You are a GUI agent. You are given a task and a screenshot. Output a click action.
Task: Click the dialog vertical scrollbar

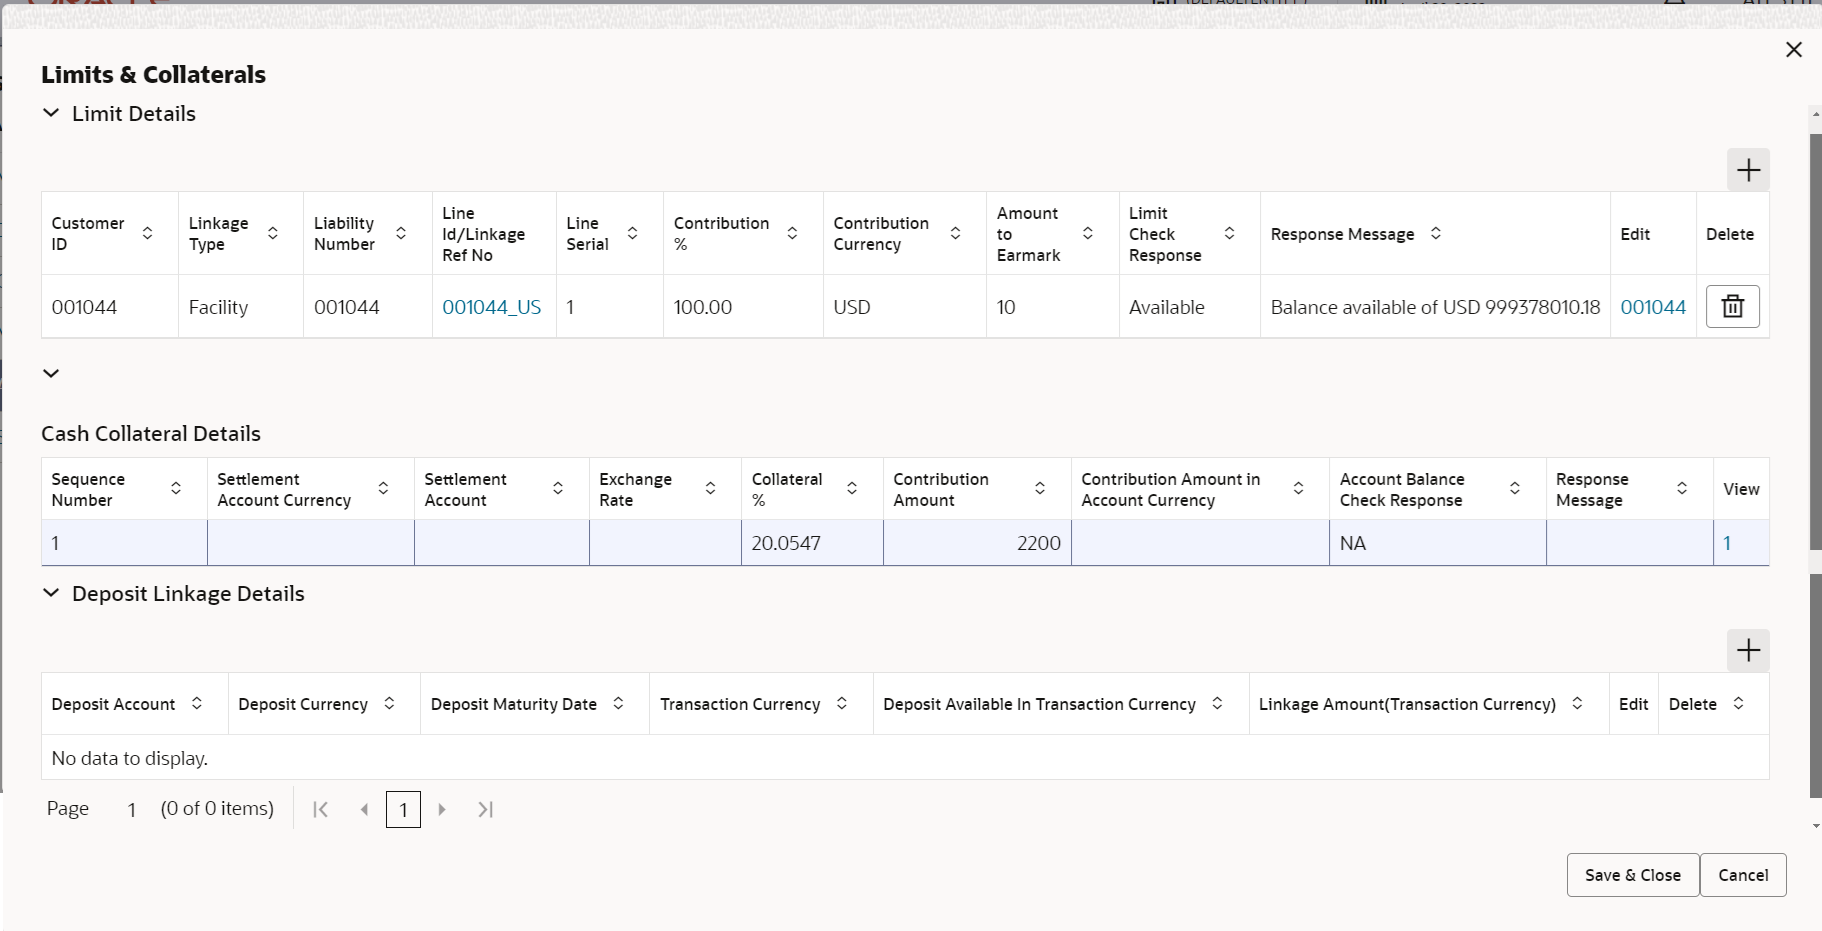pos(1816,340)
